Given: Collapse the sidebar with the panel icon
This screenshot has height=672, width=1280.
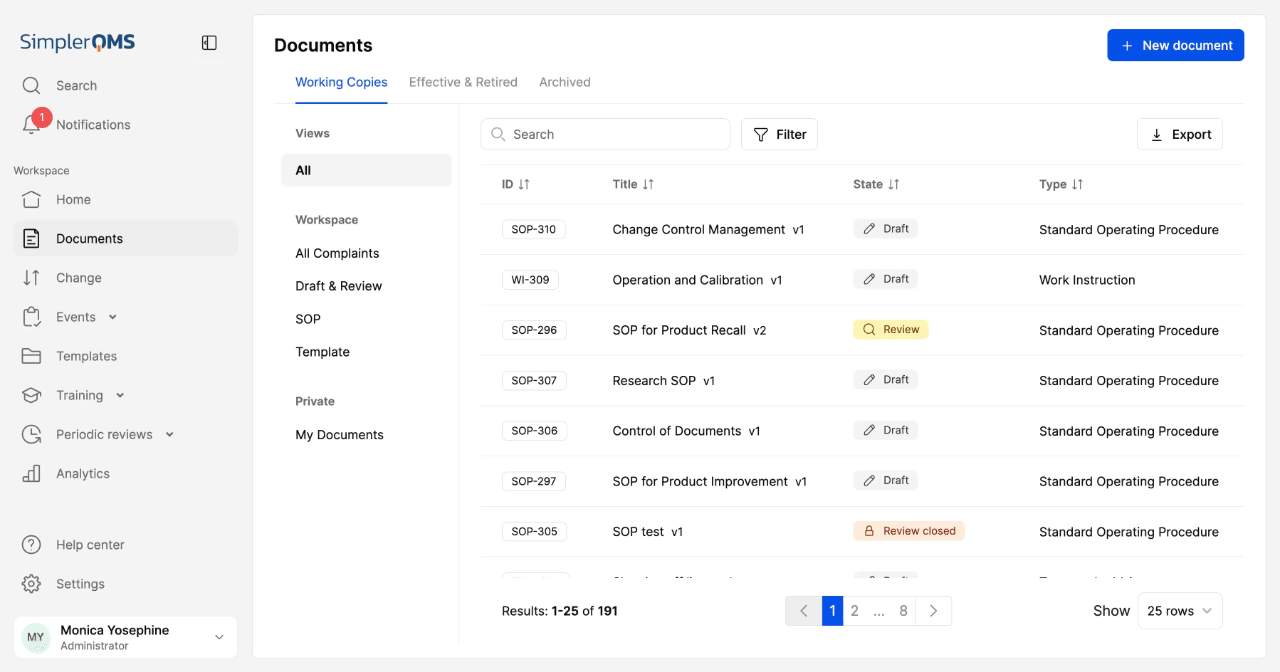Looking at the screenshot, I should 209,43.
